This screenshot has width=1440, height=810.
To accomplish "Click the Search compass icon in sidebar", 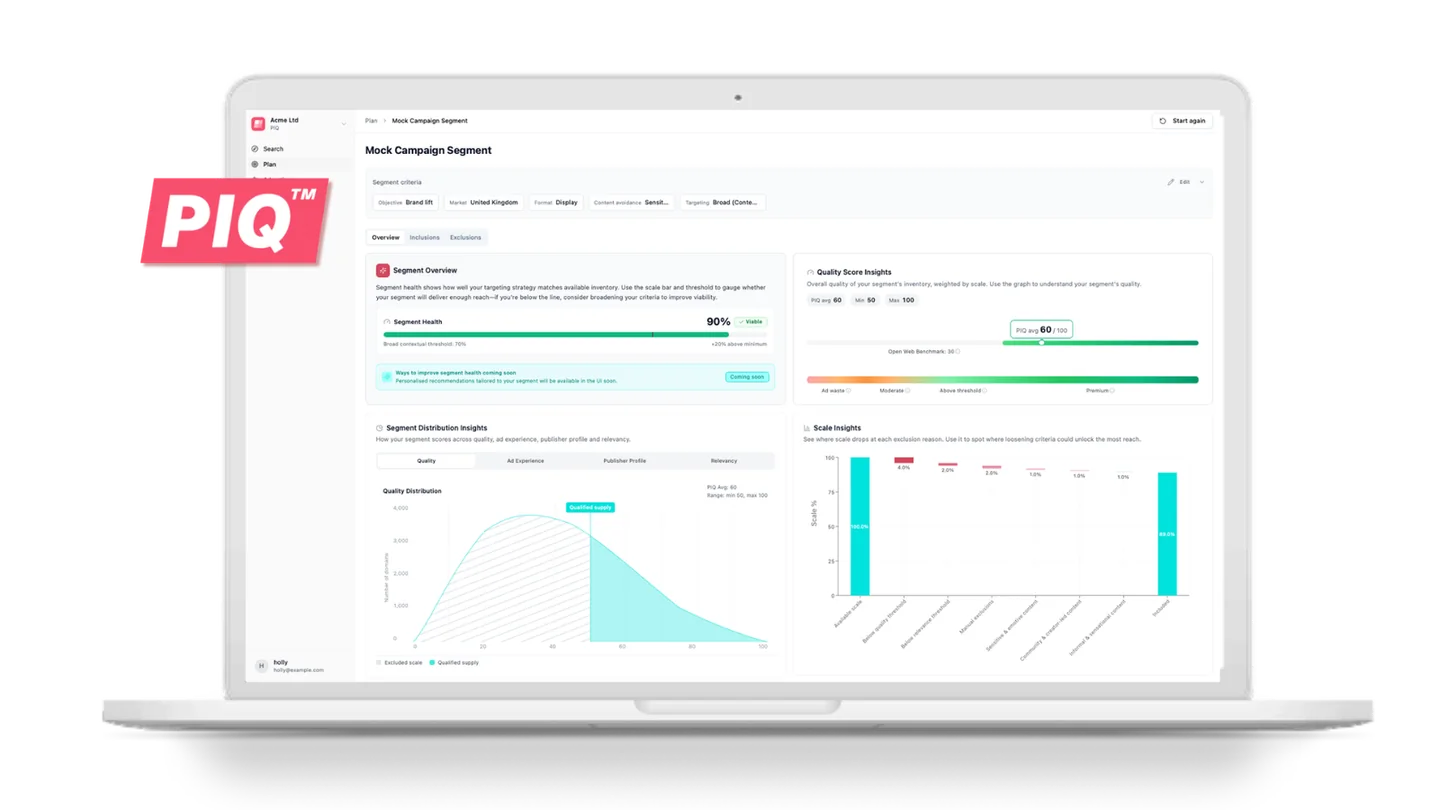I will pos(255,149).
